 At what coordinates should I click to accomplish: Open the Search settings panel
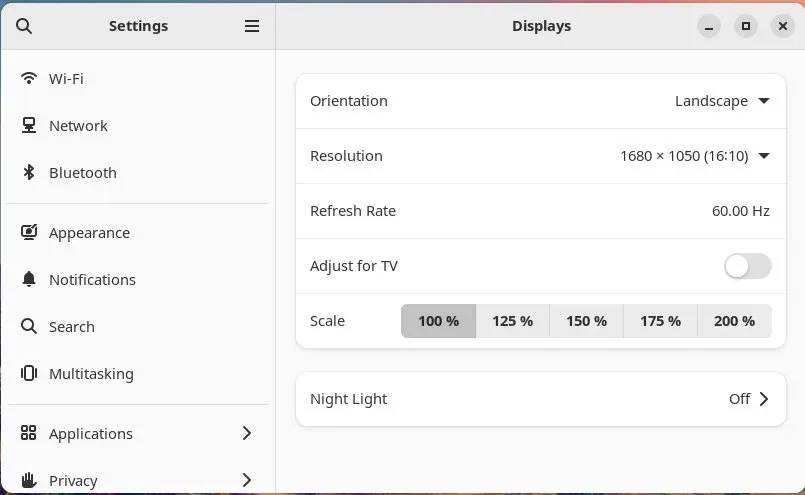(x=72, y=326)
